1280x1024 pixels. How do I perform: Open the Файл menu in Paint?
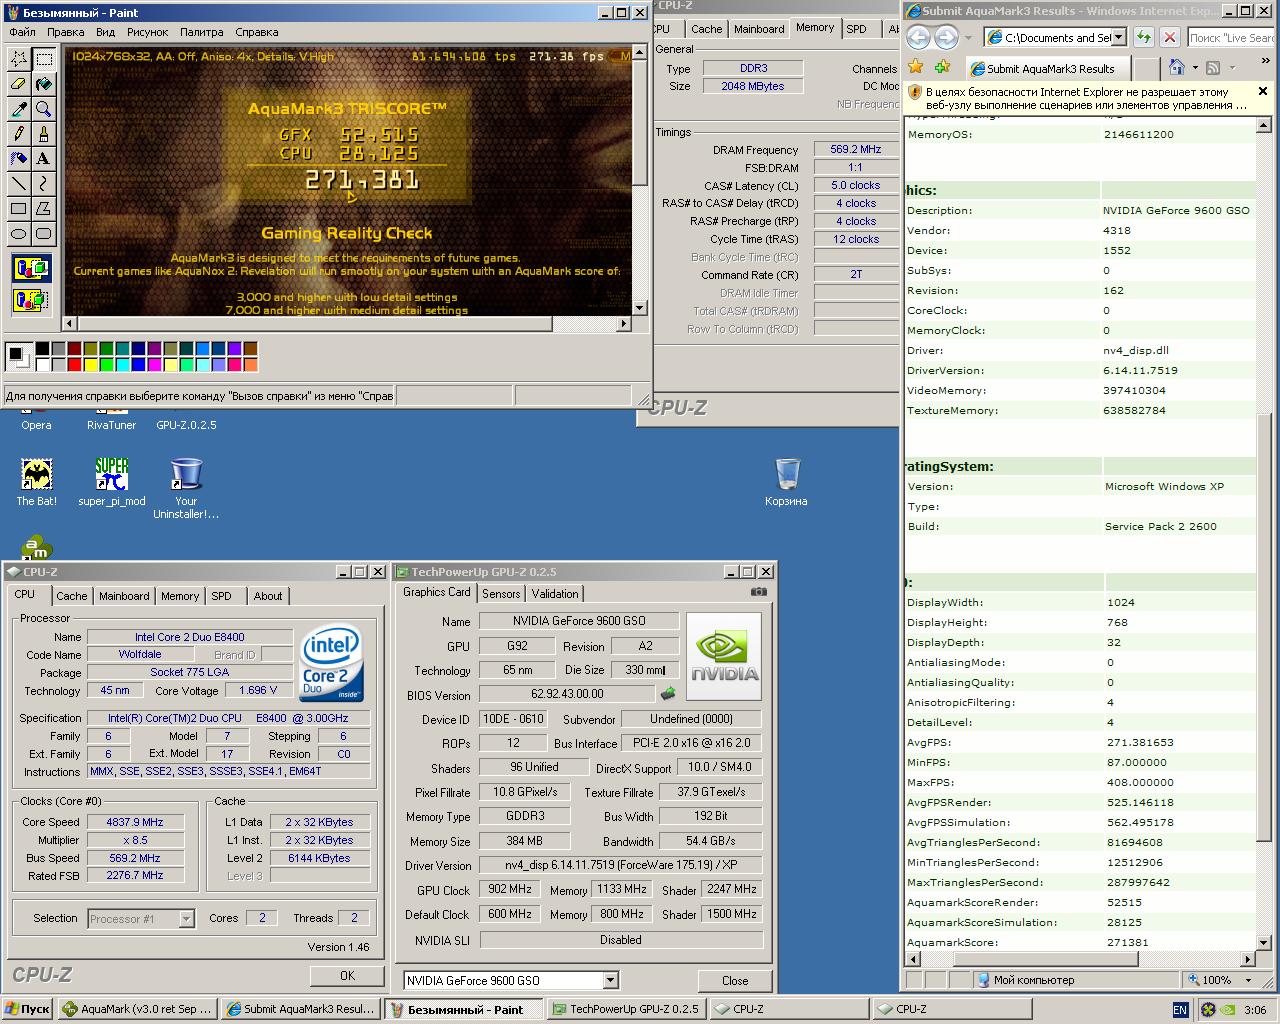point(22,32)
